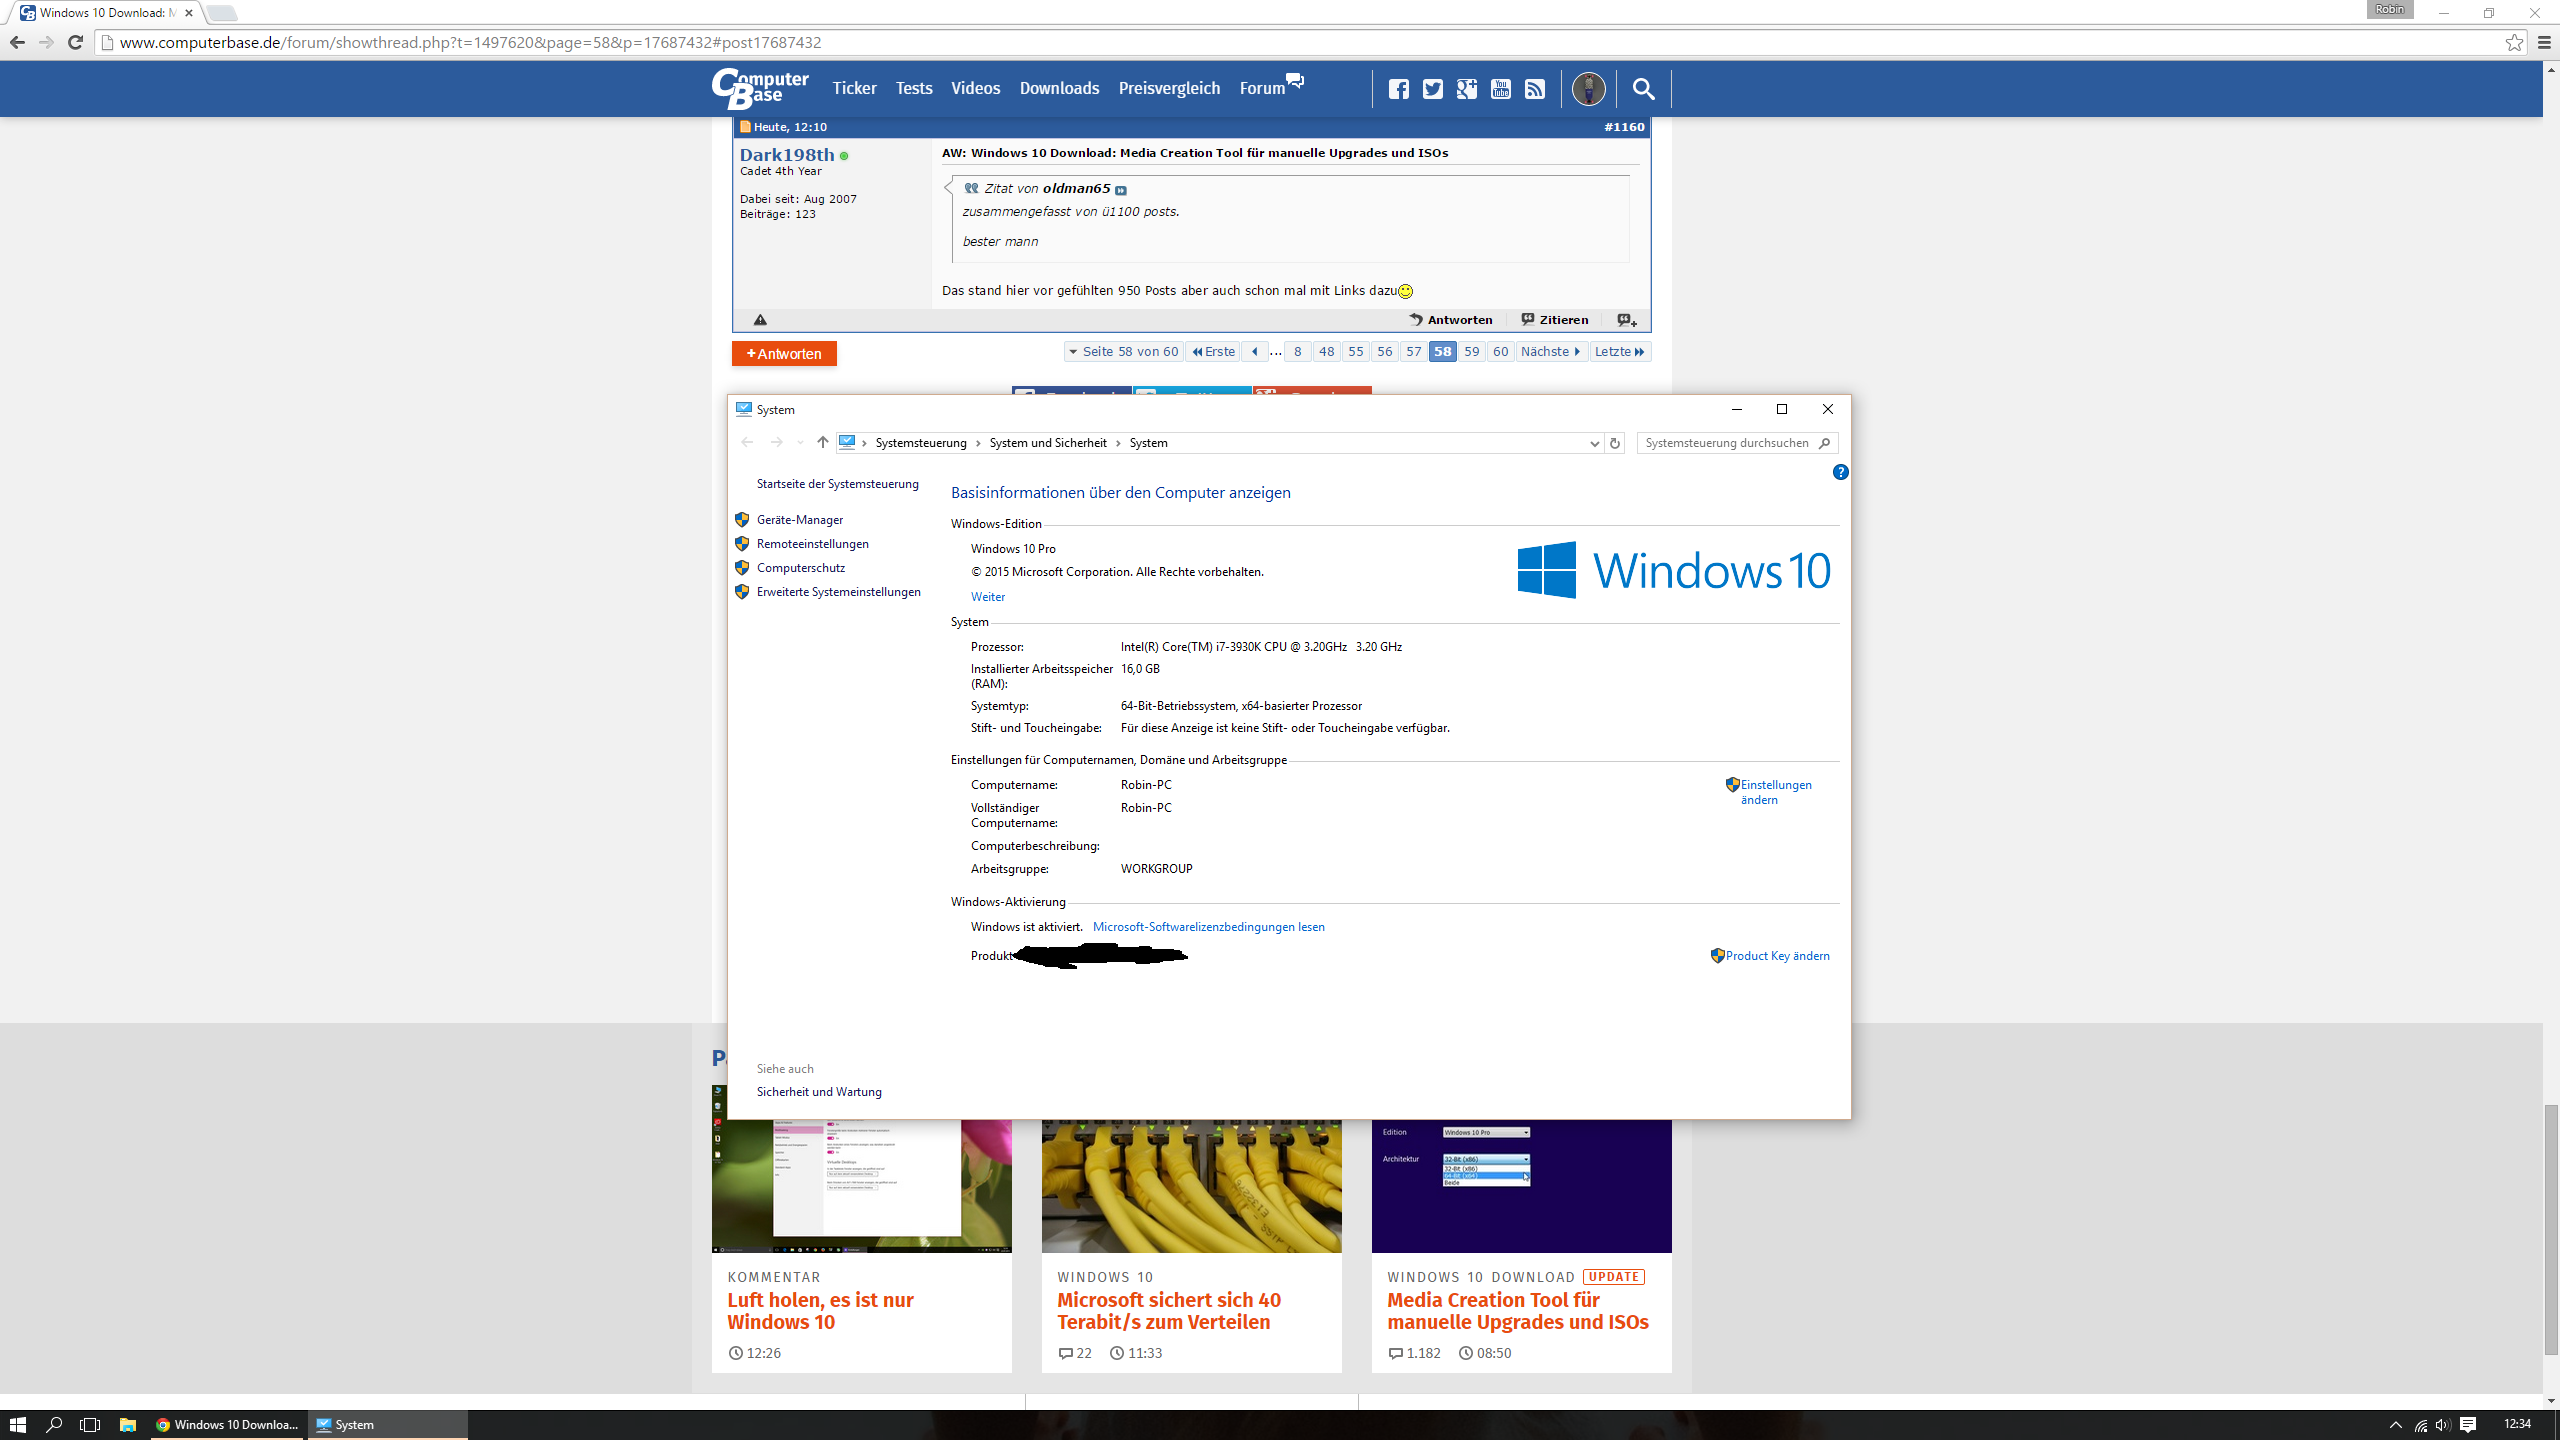Click the RSS feed icon
Image resolution: width=2560 pixels, height=1440 pixels.
pos(1534,89)
